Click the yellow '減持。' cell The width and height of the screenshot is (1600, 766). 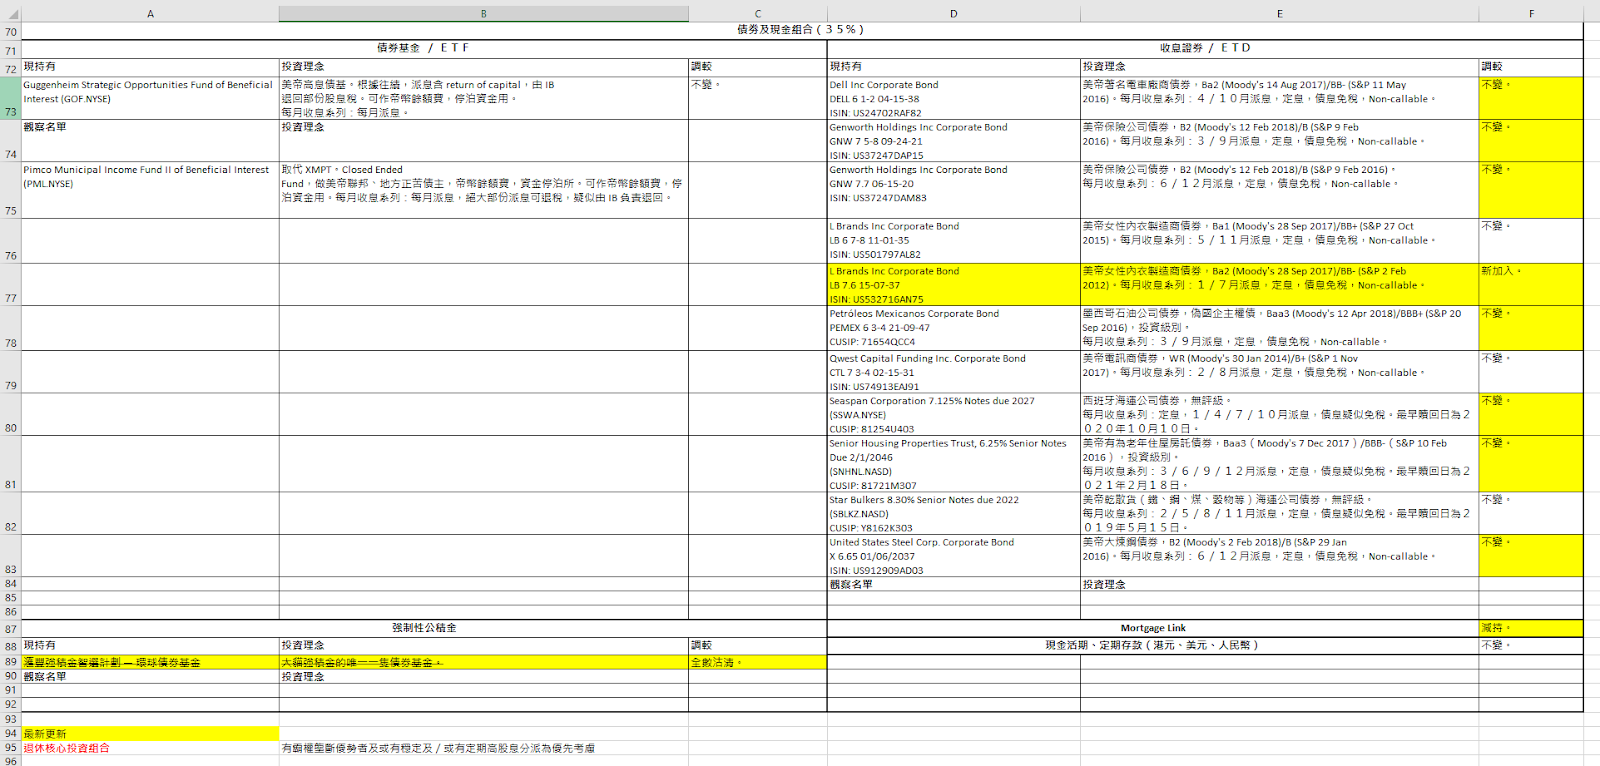(x=1531, y=629)
